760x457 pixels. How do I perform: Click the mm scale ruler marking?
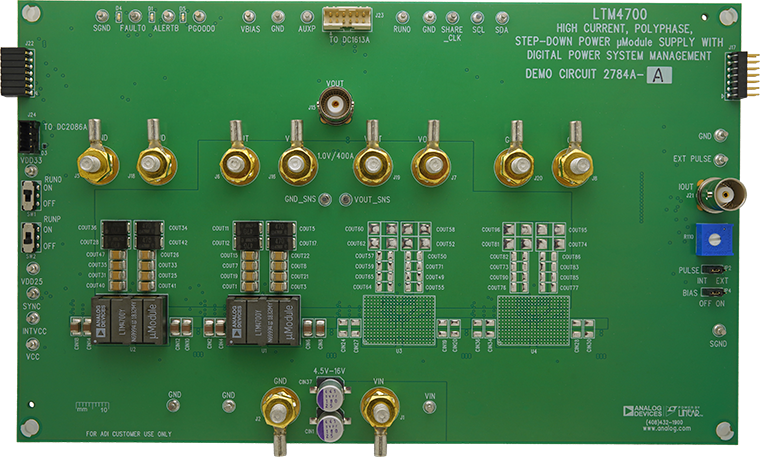click(x=92, y=406)
